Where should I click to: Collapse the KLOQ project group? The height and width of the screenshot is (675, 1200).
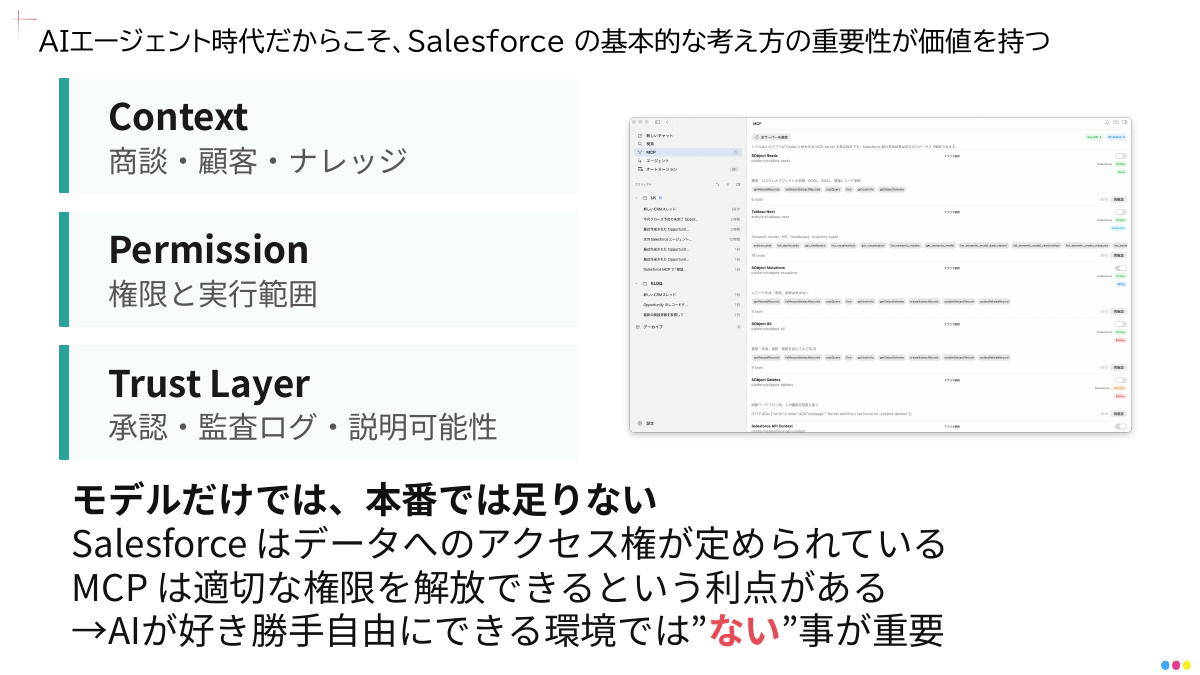pyautogui.click(x=636, y=283)
